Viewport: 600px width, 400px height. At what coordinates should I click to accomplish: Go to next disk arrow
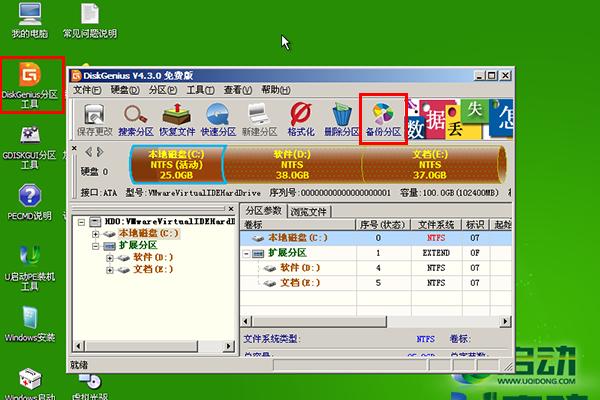pos(100,152)
